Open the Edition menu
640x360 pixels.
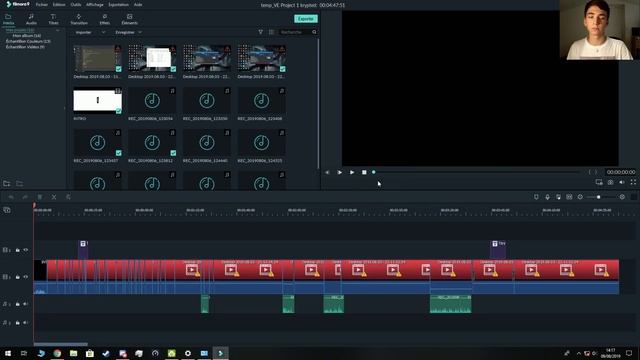pyautogui.click(x=59, y=4)
